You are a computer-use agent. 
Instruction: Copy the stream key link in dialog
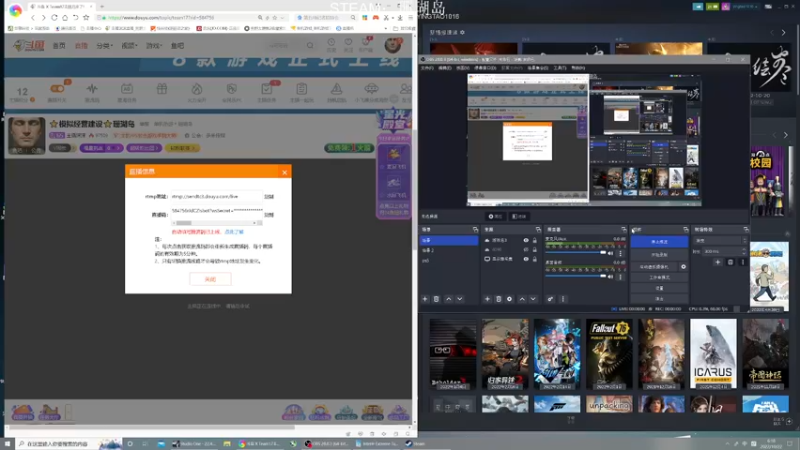click(269, 215)
